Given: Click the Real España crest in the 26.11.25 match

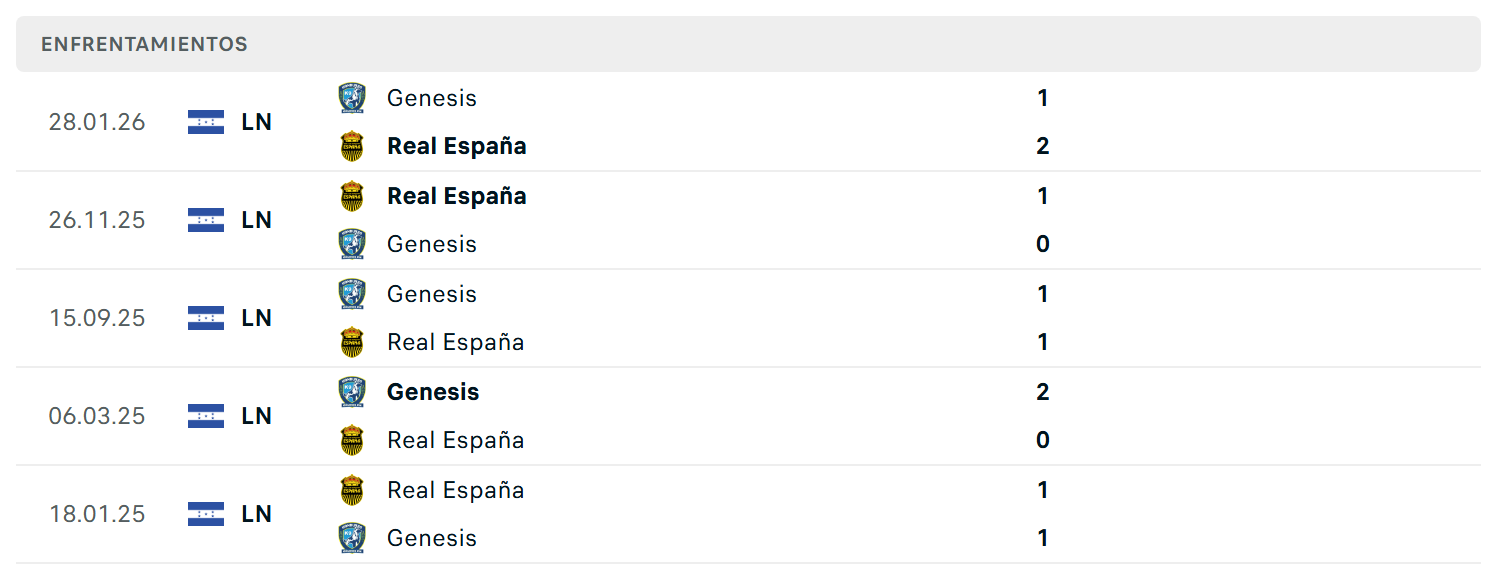Looking at the screenshot, I should 352,196.
